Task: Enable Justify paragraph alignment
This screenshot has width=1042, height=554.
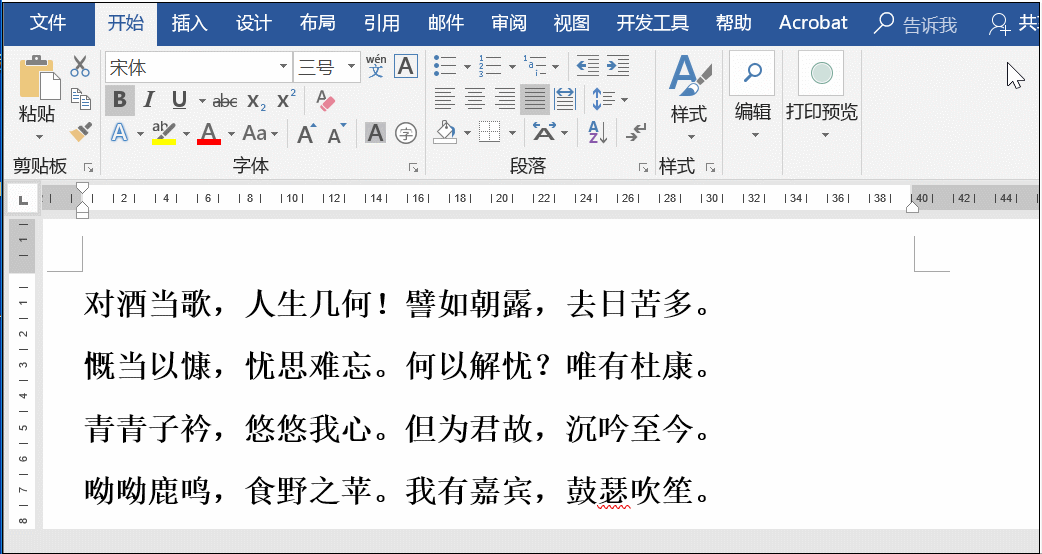Action: pyautogui.click(x=535, y=99)
